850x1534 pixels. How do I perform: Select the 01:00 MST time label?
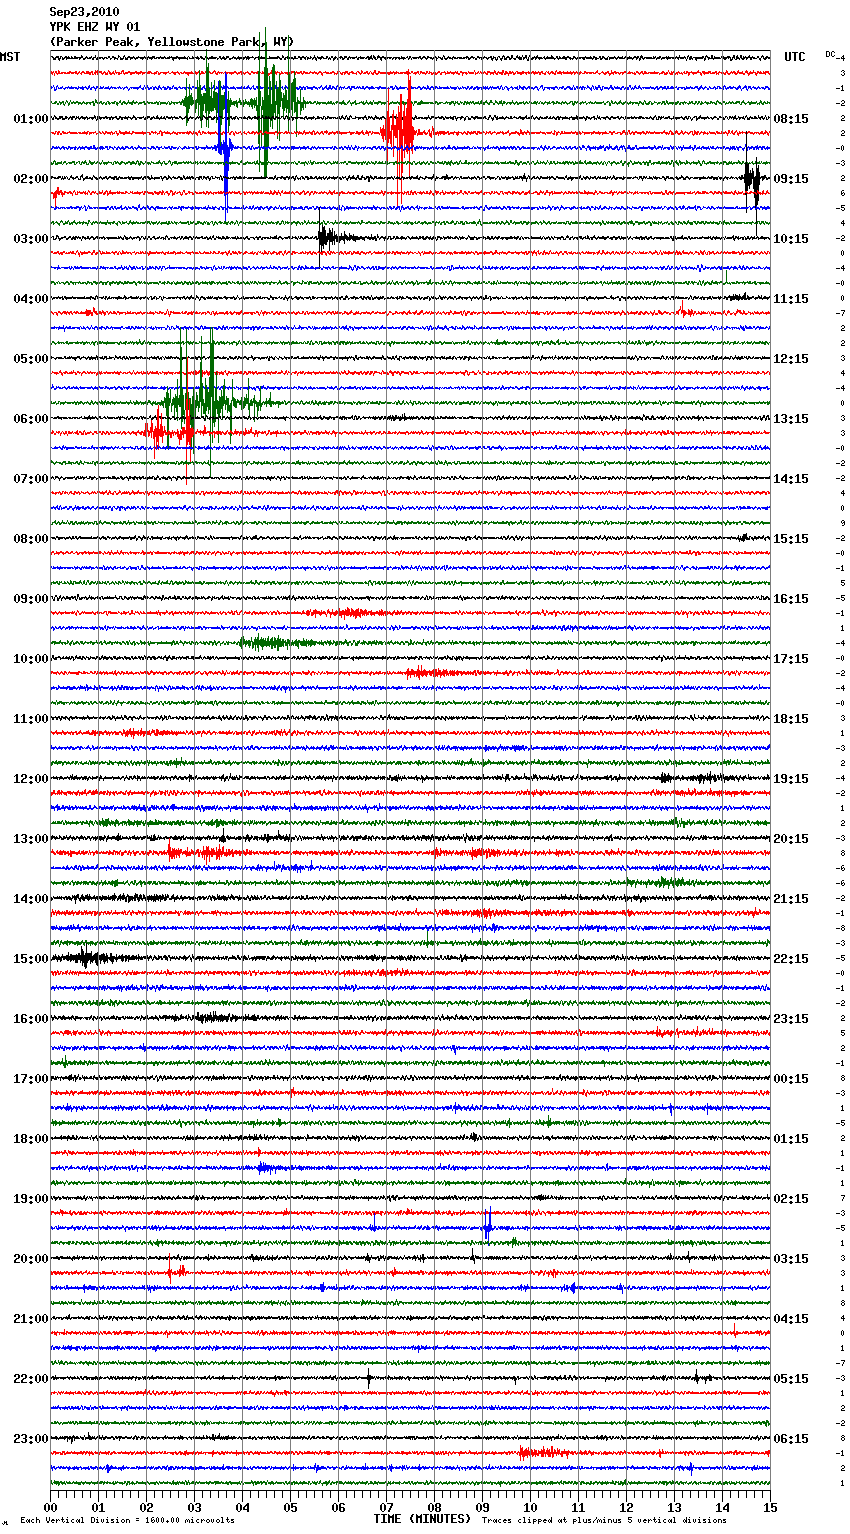click(31, 119)
